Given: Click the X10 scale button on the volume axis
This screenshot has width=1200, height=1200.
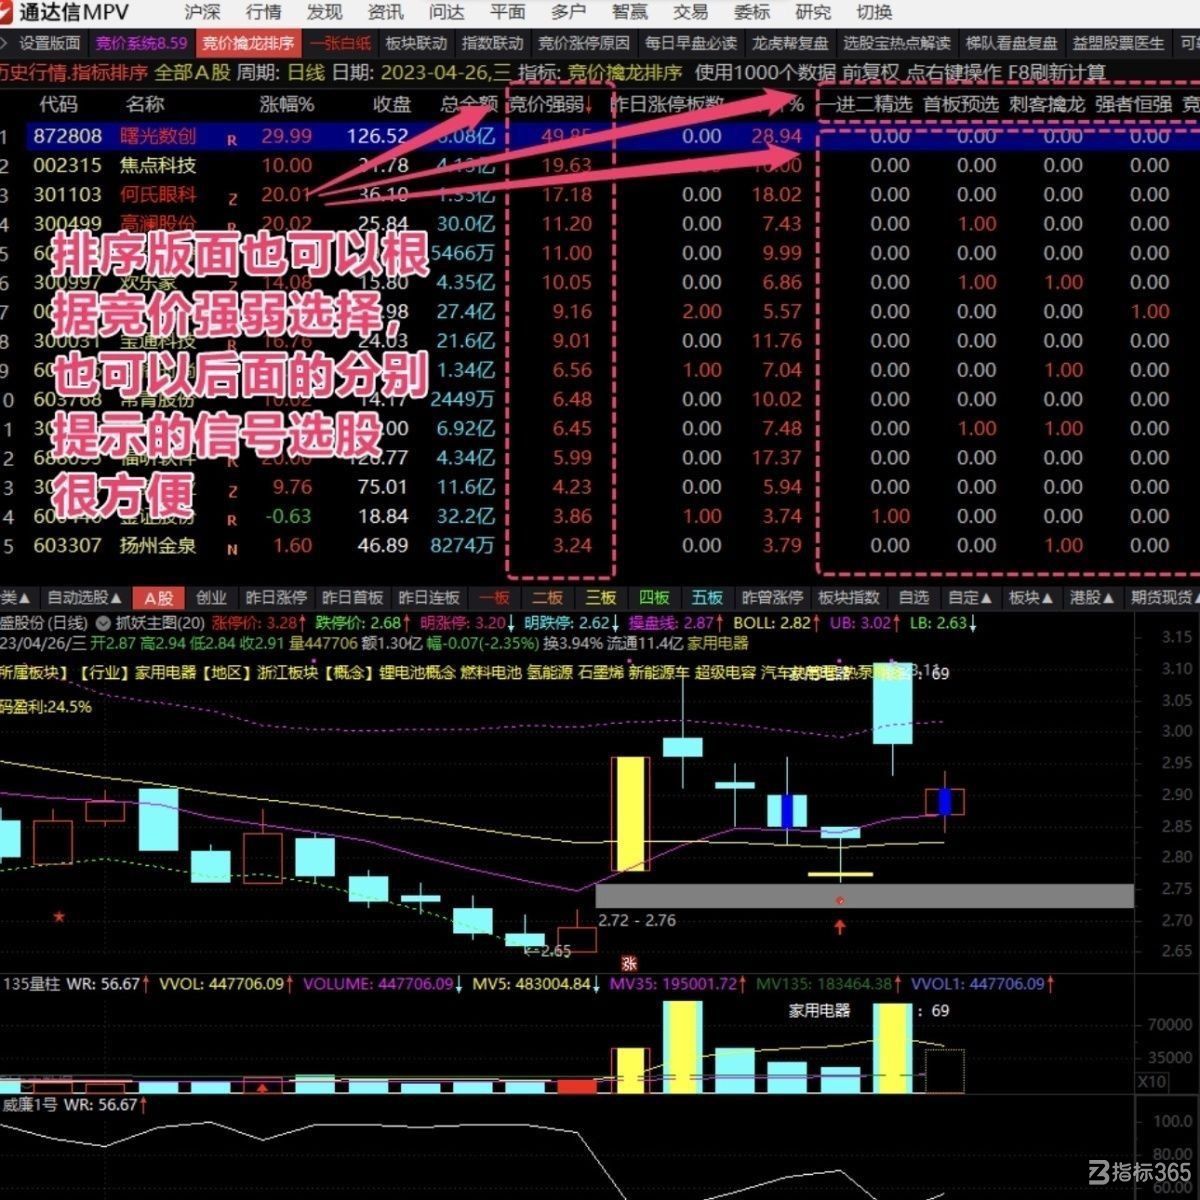Looking at the screenshot, I should coord(1152,1082).
